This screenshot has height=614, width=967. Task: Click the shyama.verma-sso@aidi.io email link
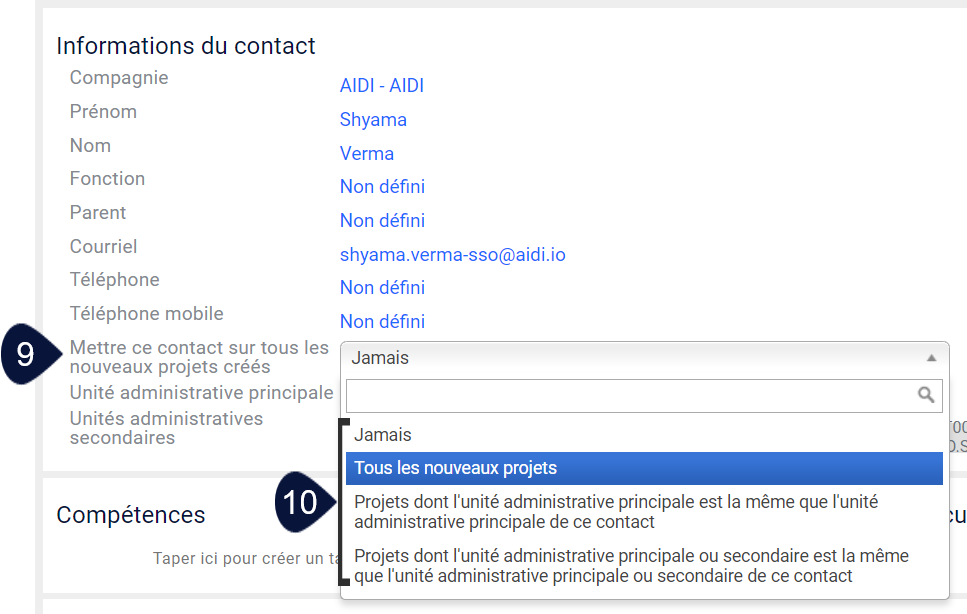click(x=453, y=255)
